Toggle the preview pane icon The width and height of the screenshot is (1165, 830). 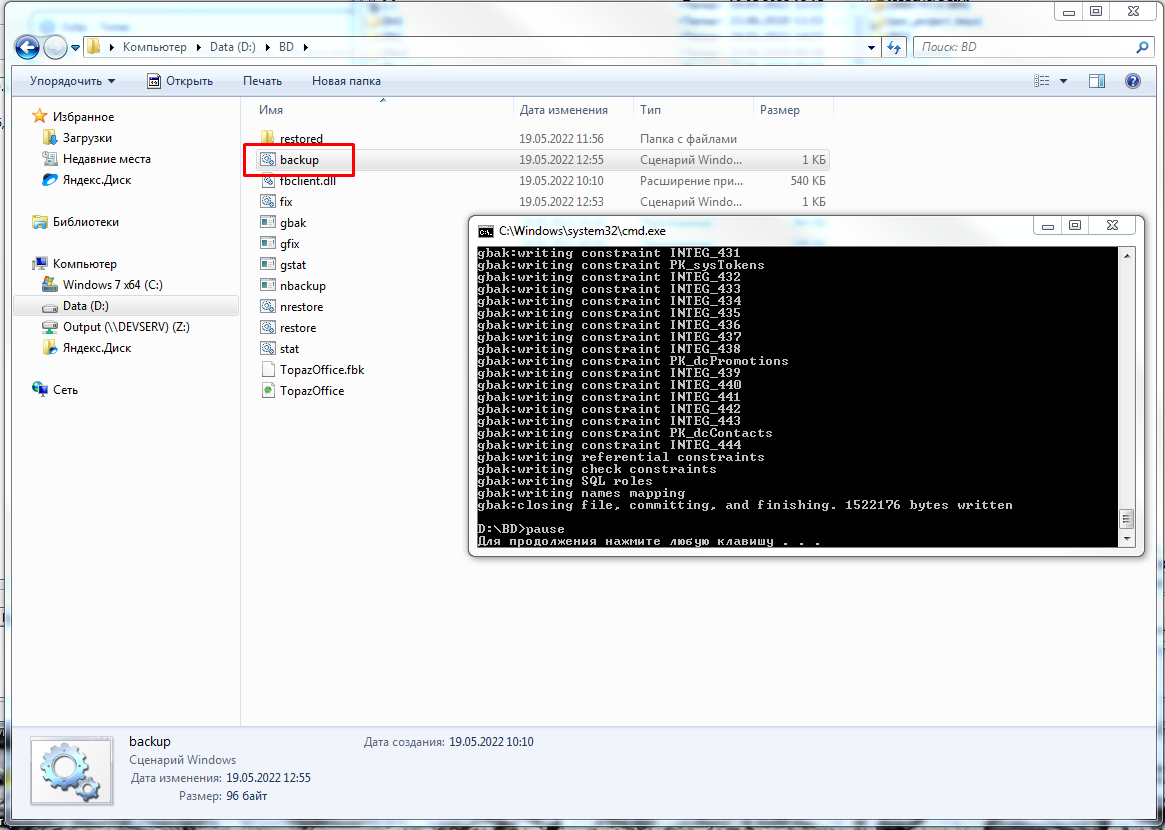click(1097, 81)
